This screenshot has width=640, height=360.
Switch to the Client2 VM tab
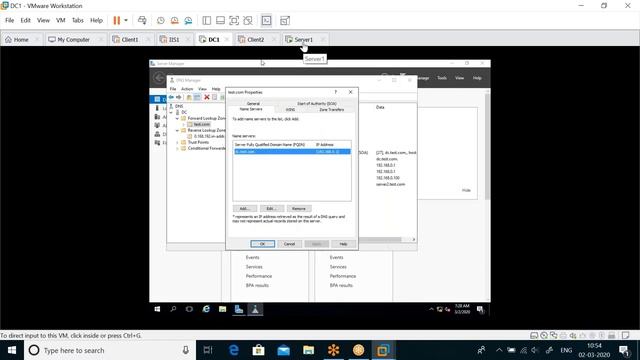[x=256, y=40]
